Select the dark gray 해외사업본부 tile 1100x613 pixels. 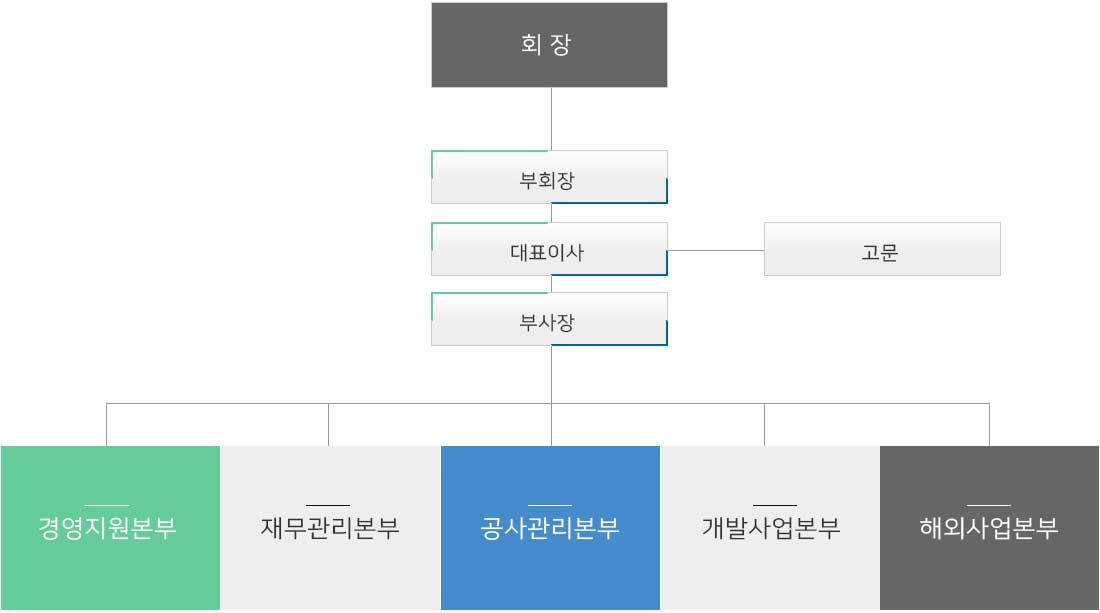[990, 528]
